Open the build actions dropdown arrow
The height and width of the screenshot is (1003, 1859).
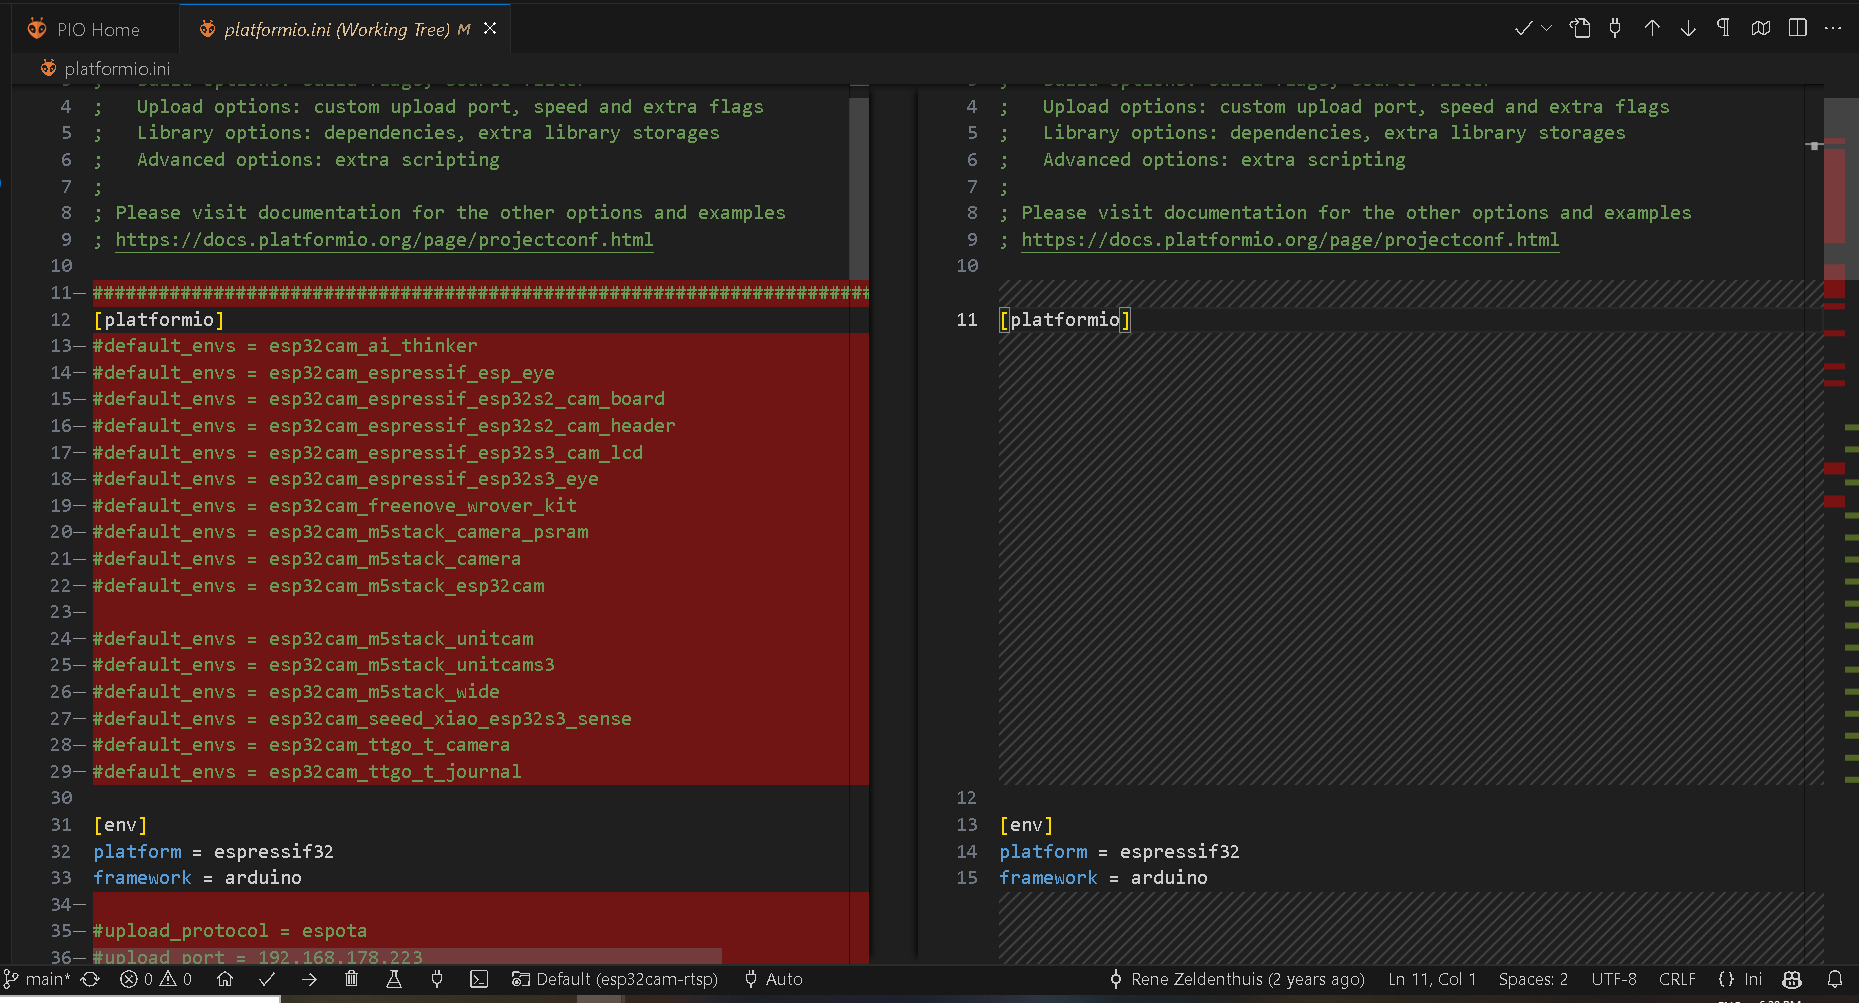point(1546,28)
